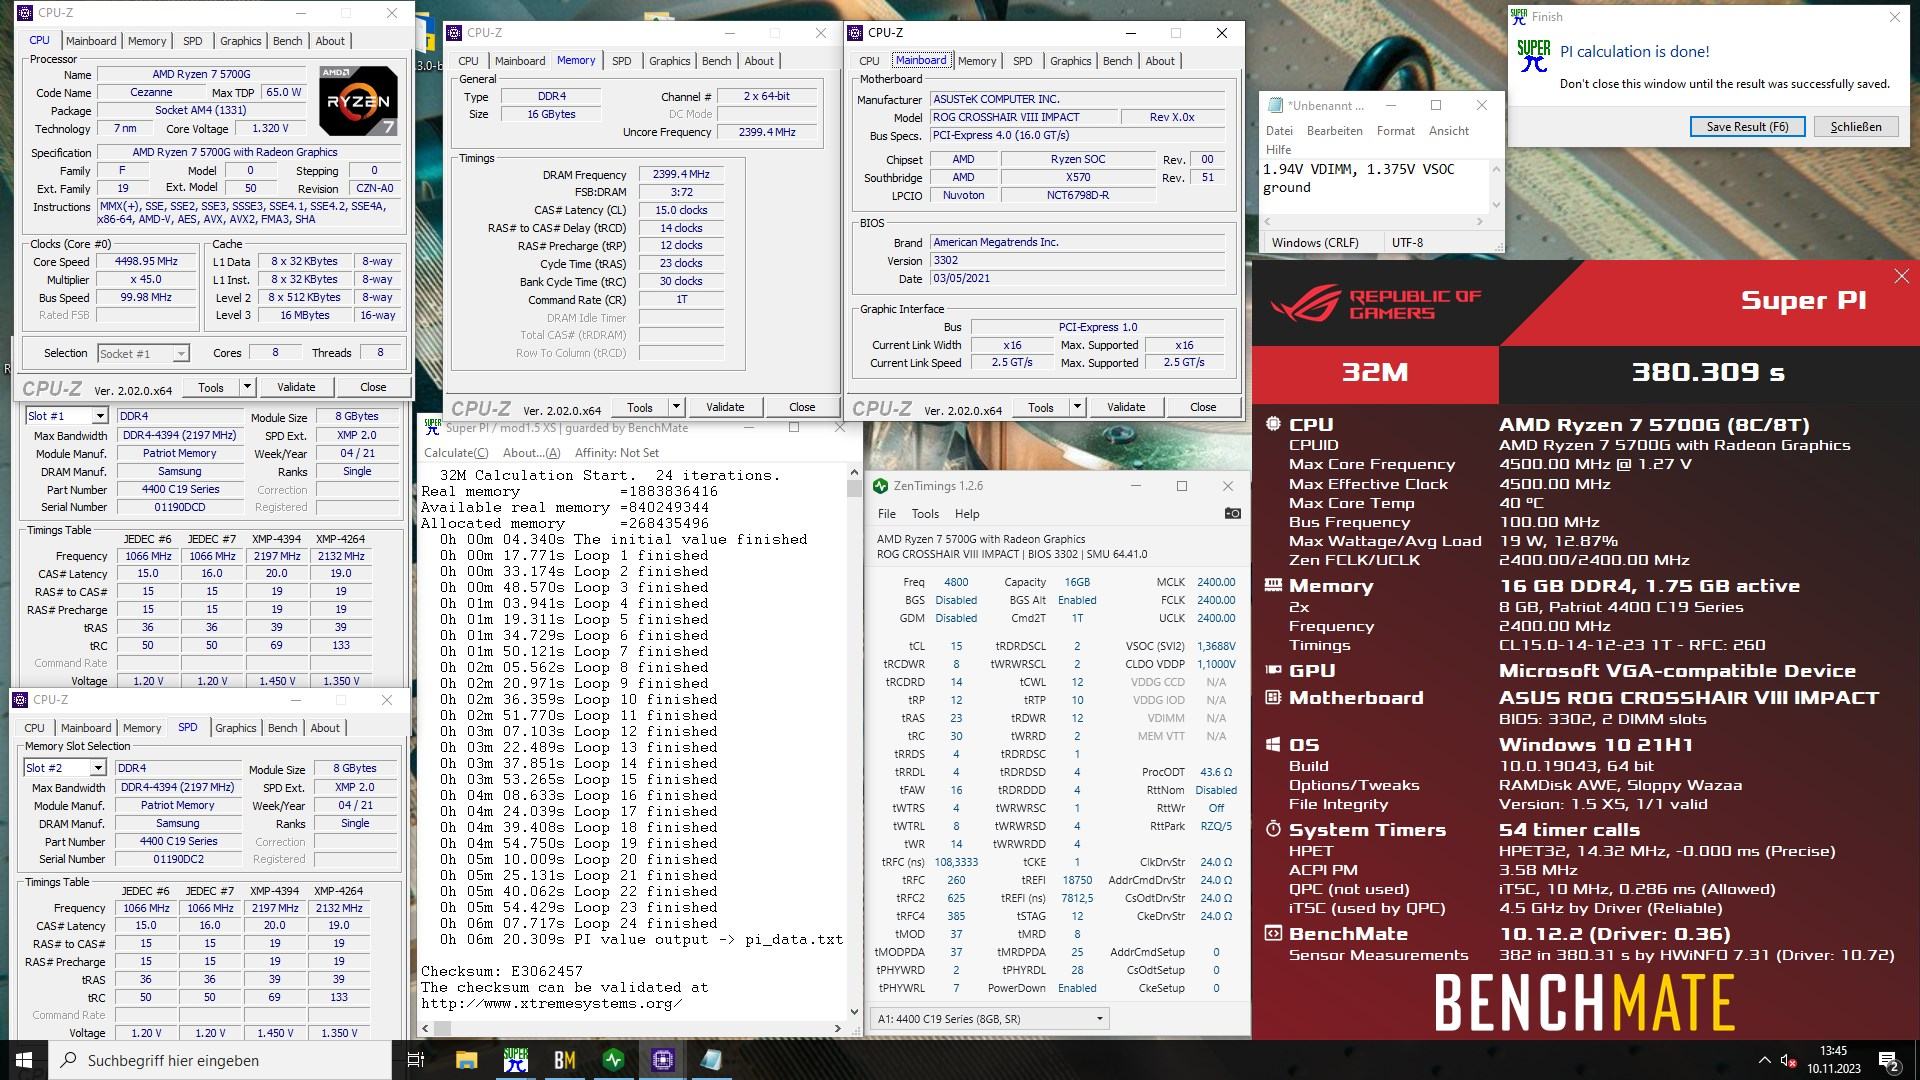This screenshot has height=1080, width=1920.
Task: Click the green ZenTimings taskbar icon
Action: (x=613, y=1060)
